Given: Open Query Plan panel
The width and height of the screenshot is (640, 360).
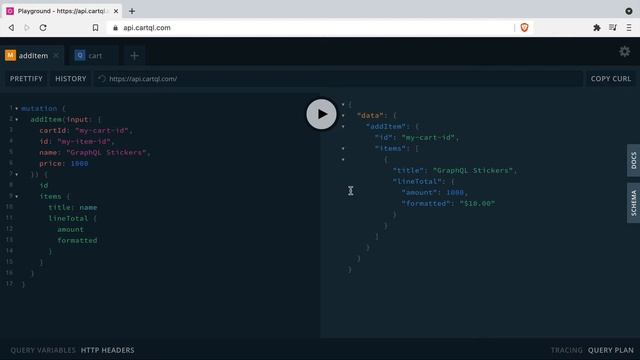Looking at the screenshot, I should (611, 350).
